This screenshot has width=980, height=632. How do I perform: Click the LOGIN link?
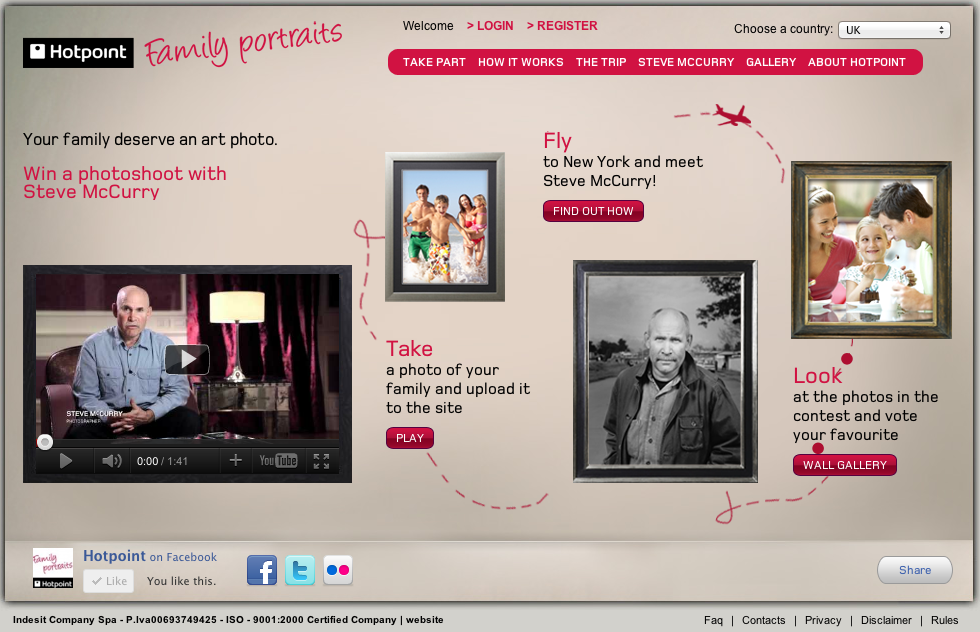click(x=490, y=26)
